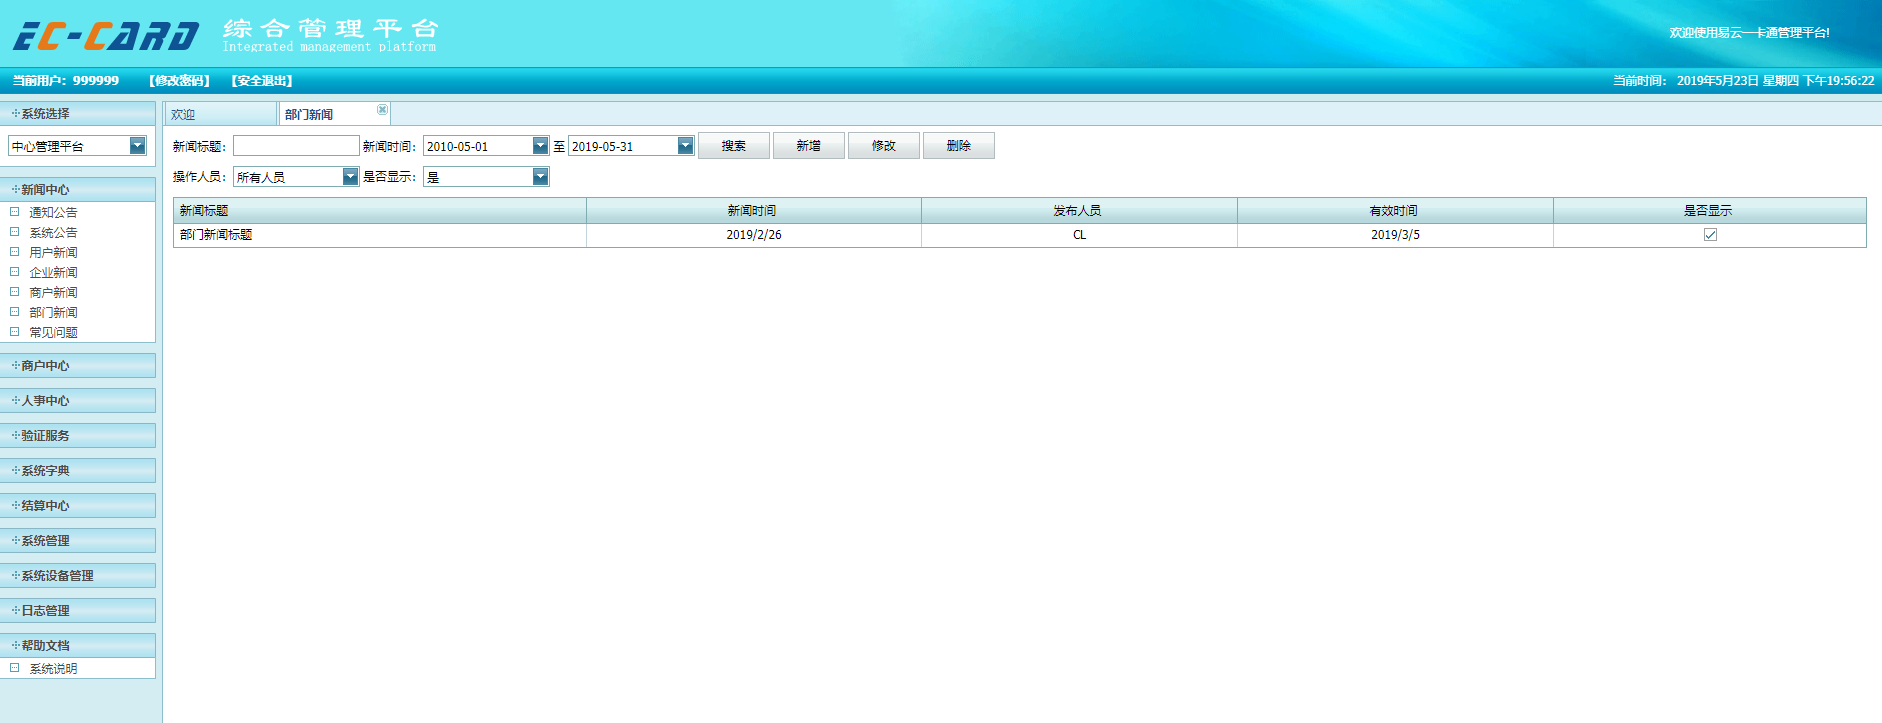
Task: Expand the 日志管理 section
Action: pos(78,610)
